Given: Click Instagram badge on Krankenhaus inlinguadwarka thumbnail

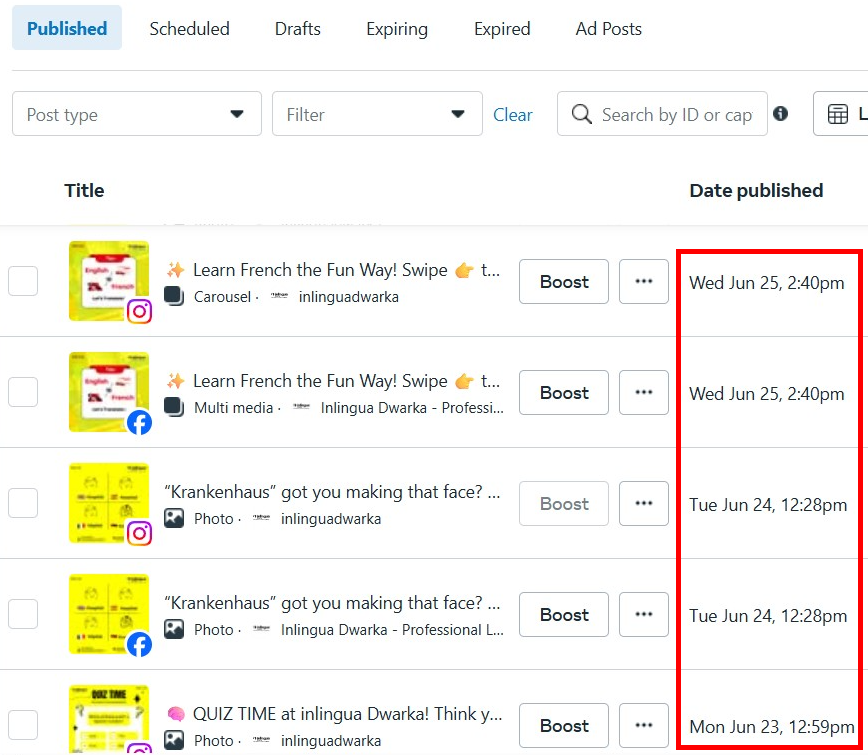Looking at the screenshot, I should click(140, 533).
